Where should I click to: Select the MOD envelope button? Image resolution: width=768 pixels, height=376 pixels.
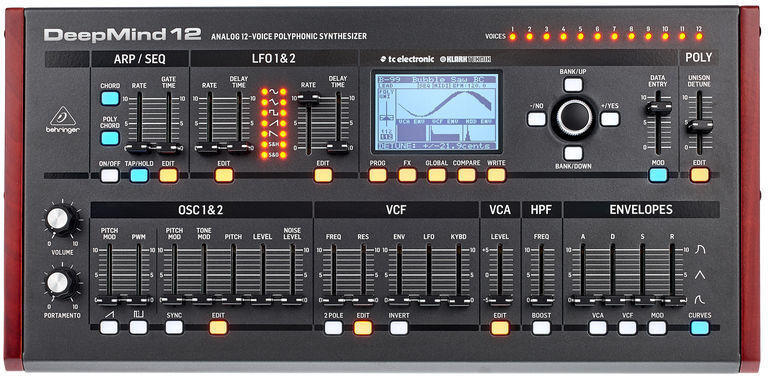coord(657,328)
